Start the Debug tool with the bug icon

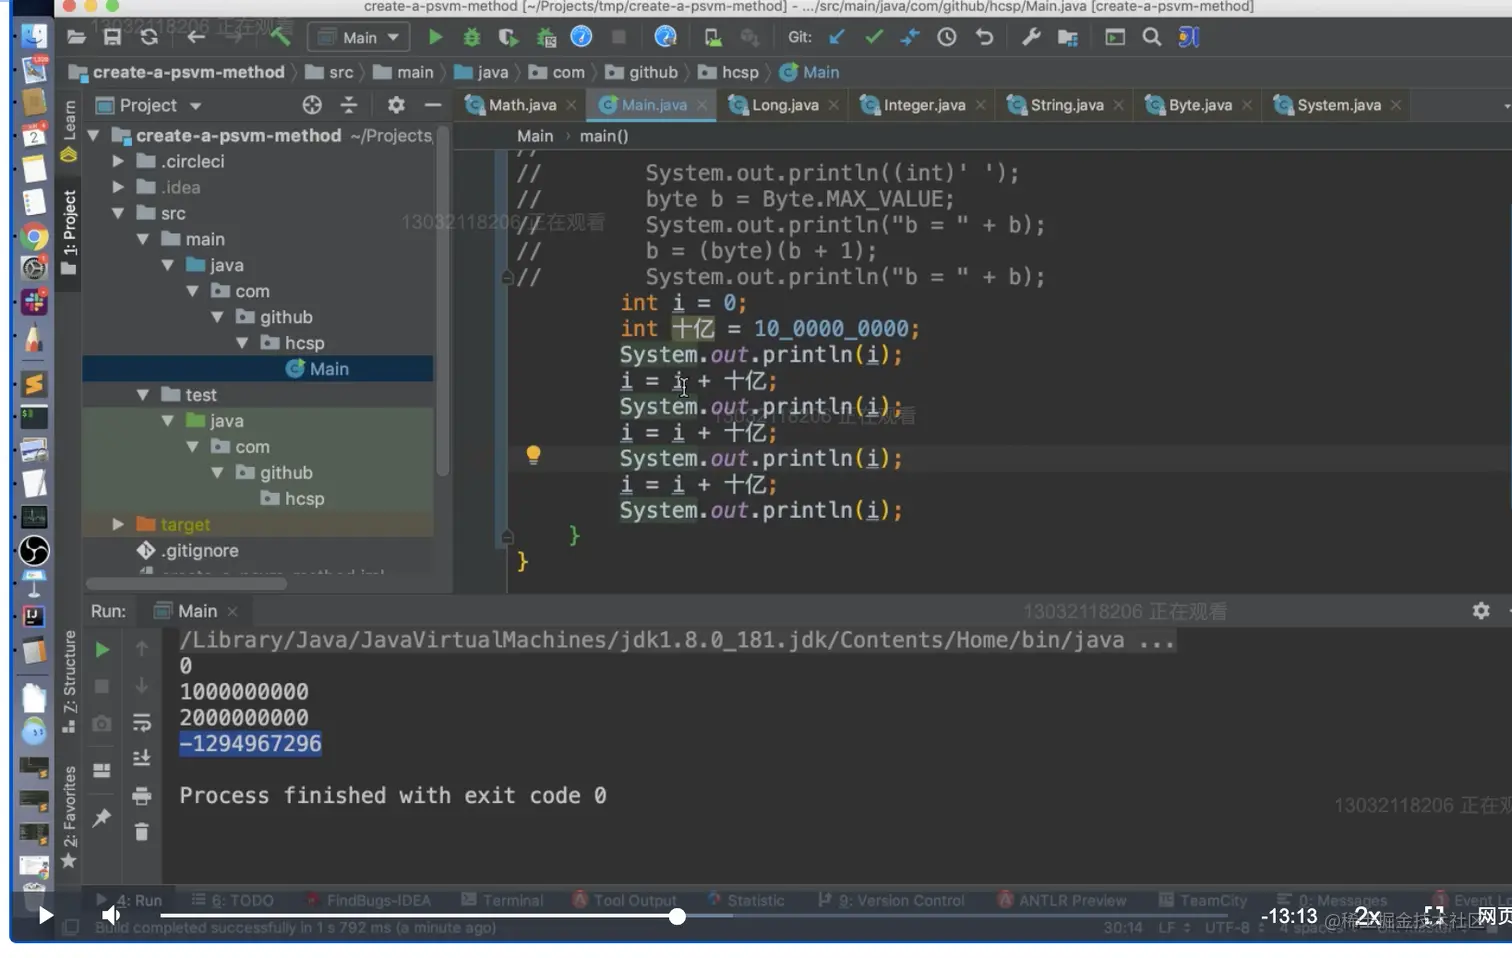(471, 38)
